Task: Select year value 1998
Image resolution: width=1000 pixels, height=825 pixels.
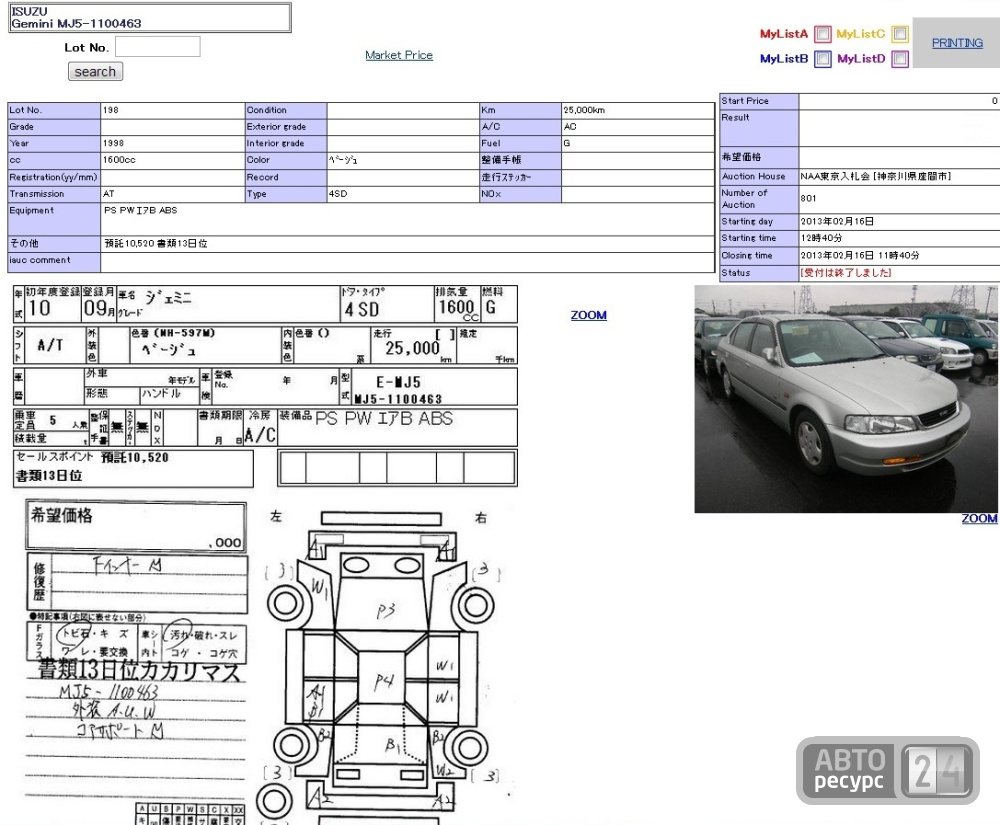Action: click(113, 143)
